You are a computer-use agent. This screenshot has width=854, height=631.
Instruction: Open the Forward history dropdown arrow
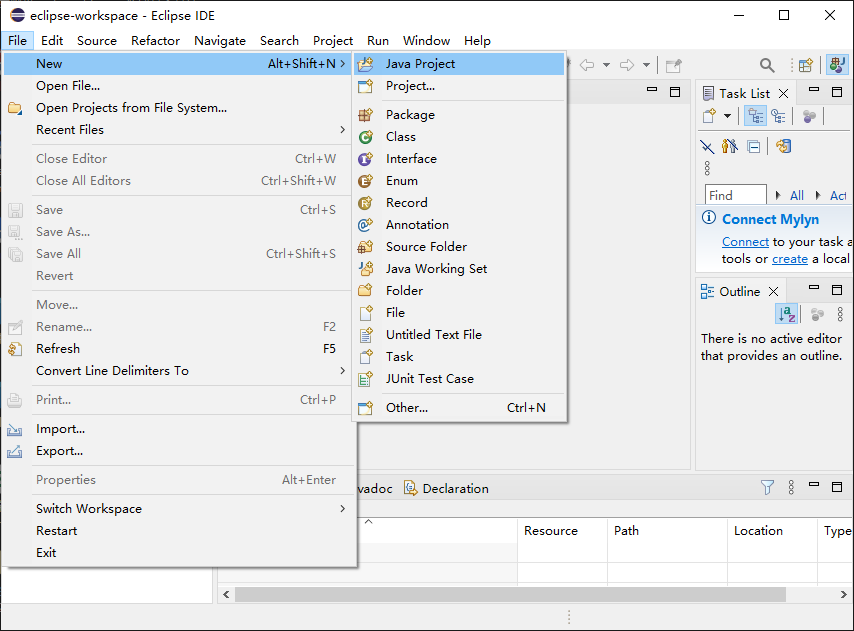(646, 65)
